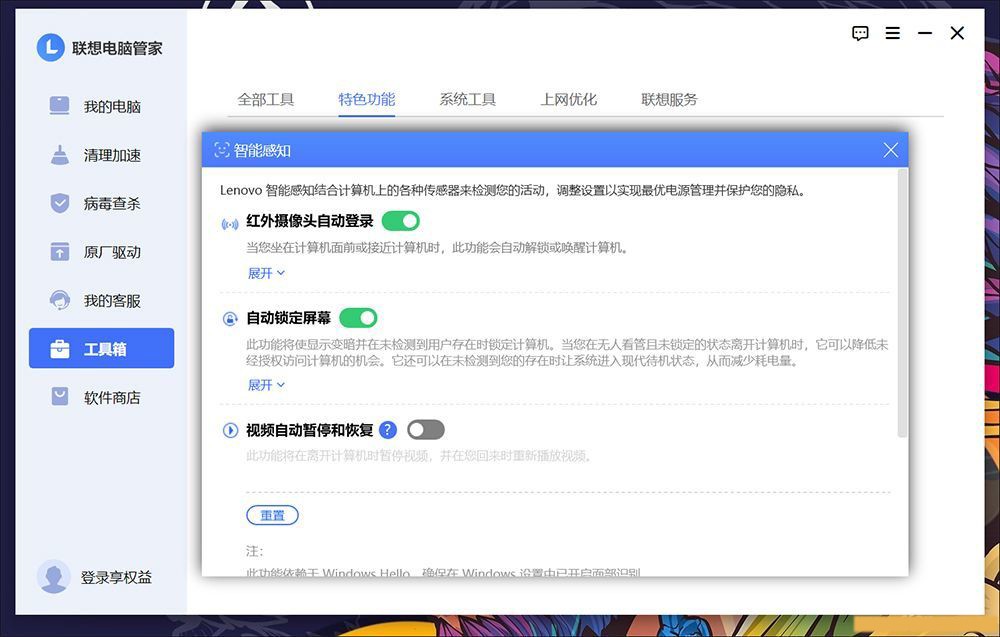Screen dimensions: 1000x637
Task: Turn off the 自动锁定屏幕 switch
Action: (x=358, y=318)
